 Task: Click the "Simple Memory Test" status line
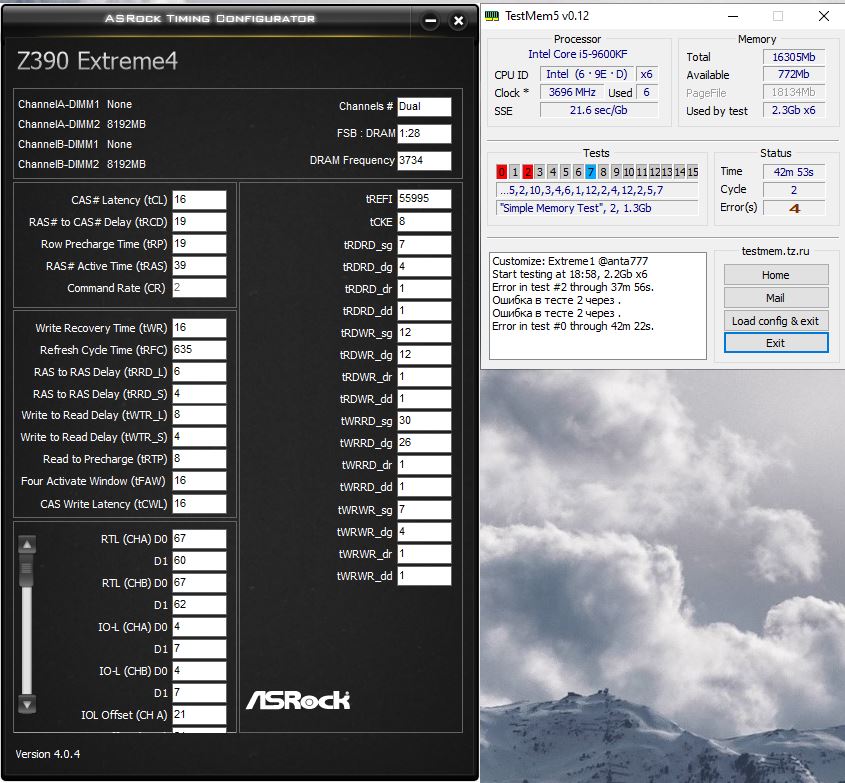coord(597,208)
